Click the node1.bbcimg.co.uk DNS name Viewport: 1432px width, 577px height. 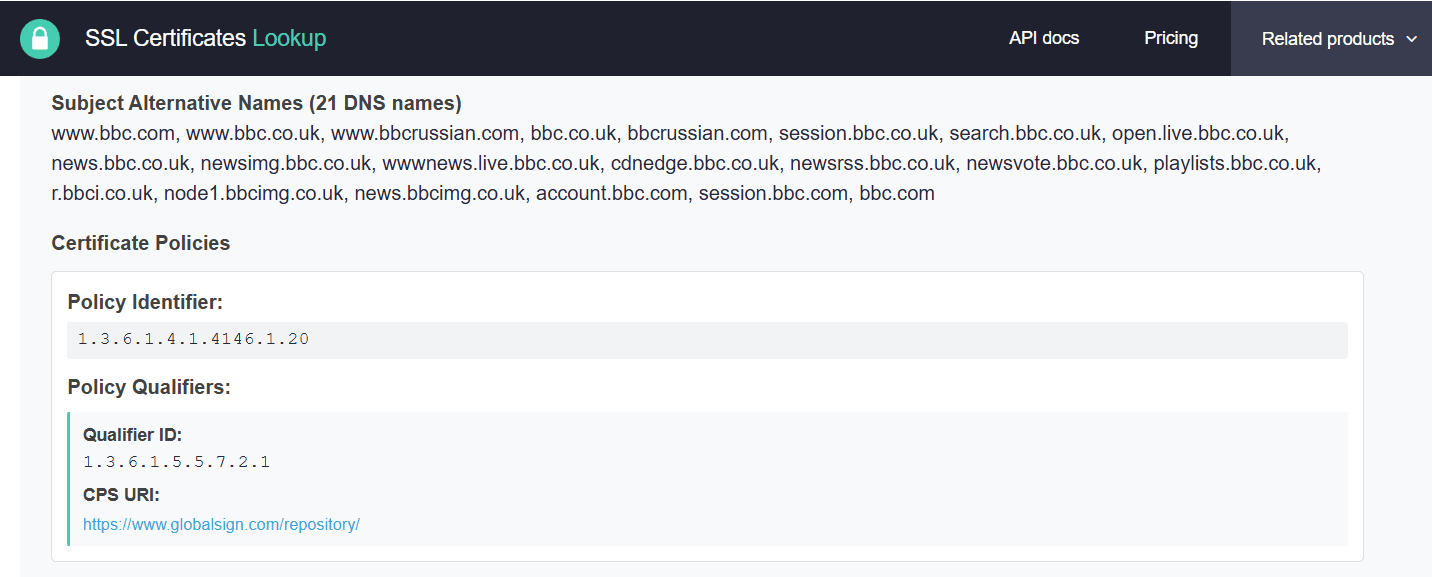(x=254, y=194)
